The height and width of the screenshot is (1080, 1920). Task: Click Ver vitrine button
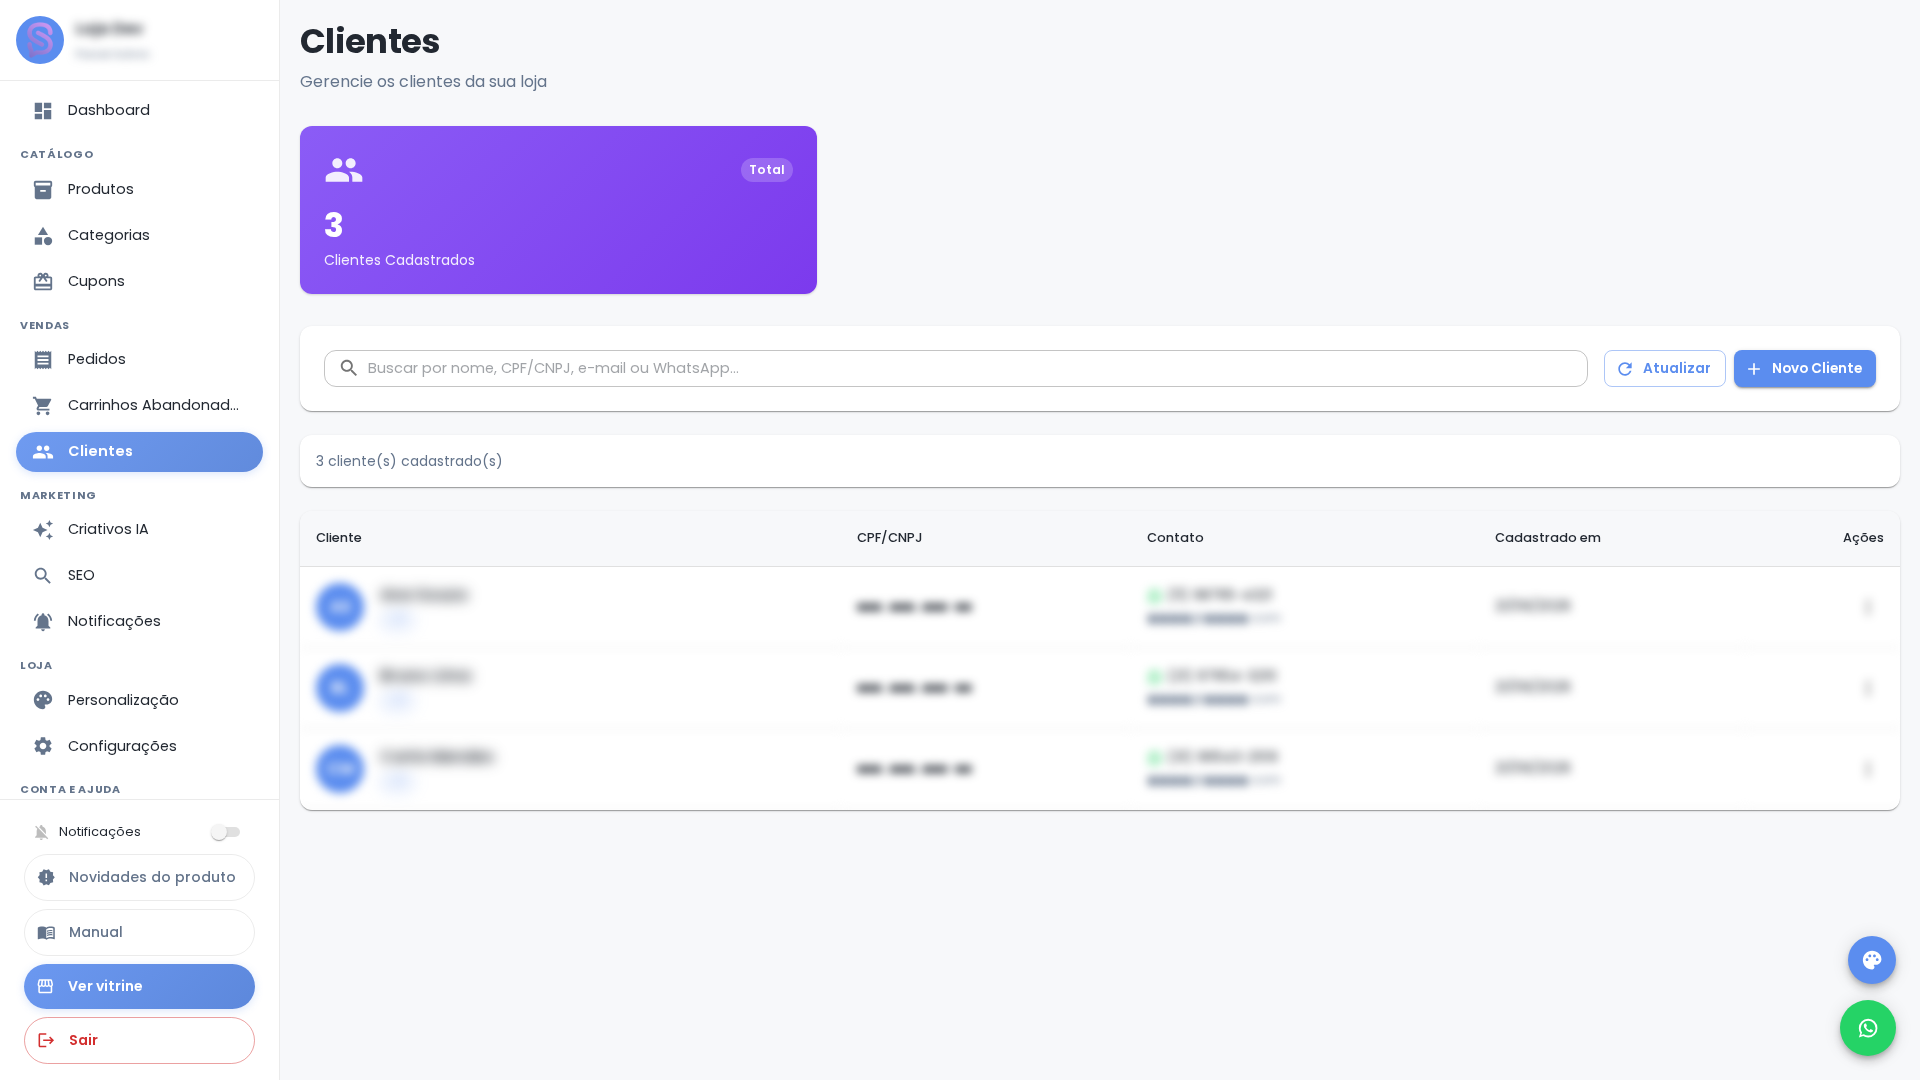point(139,987)
